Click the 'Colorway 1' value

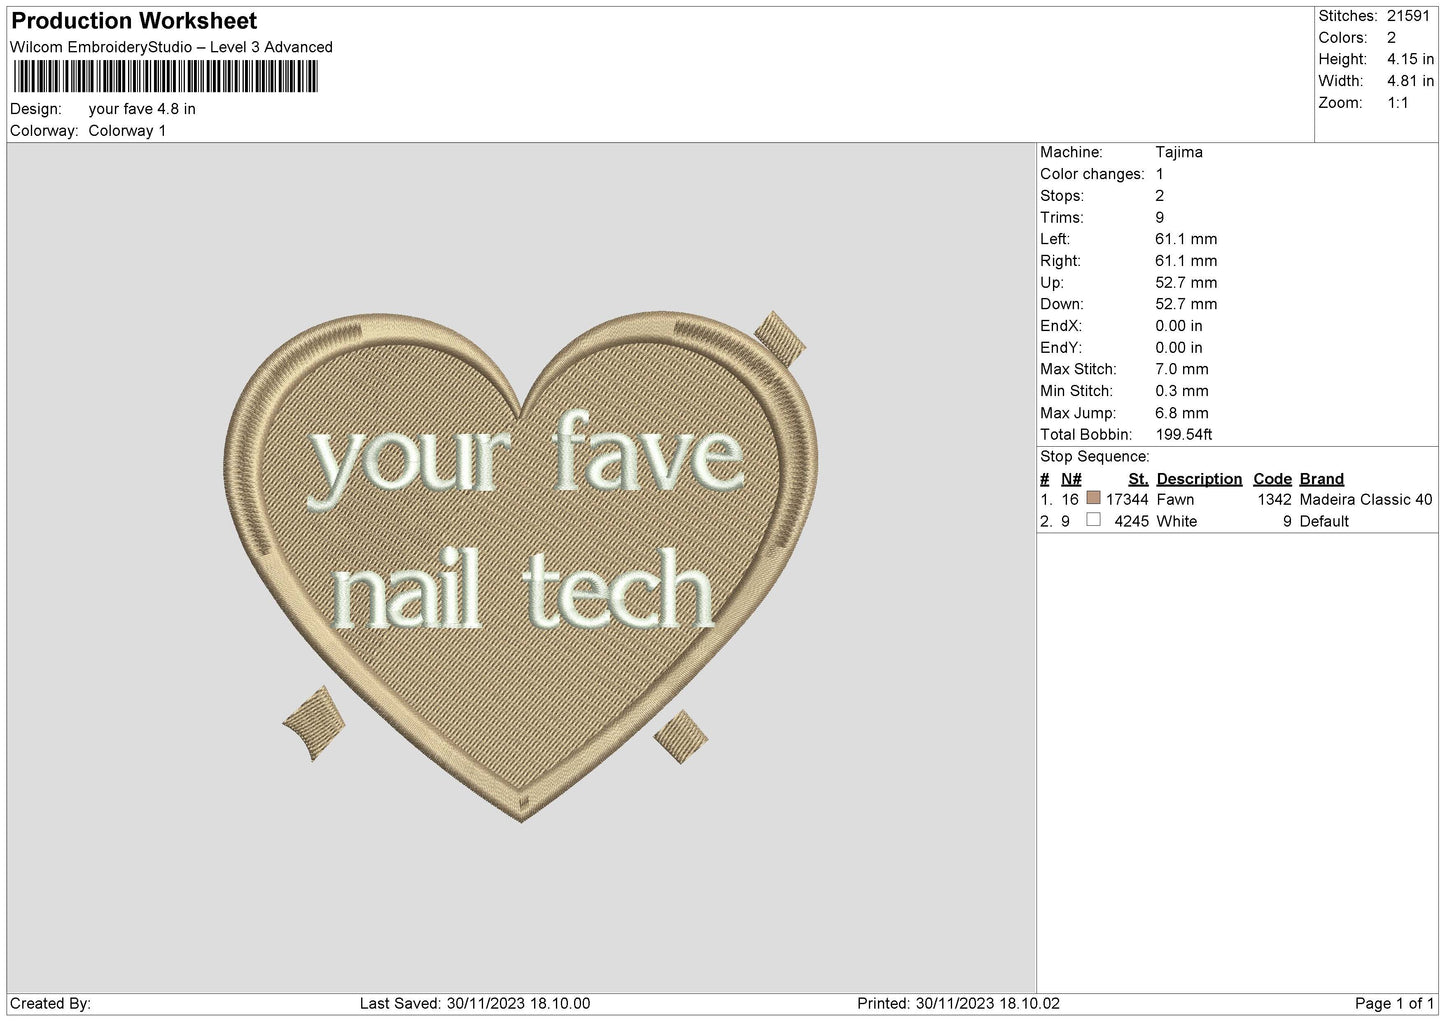pyautogui.click(x=127, y=131)
